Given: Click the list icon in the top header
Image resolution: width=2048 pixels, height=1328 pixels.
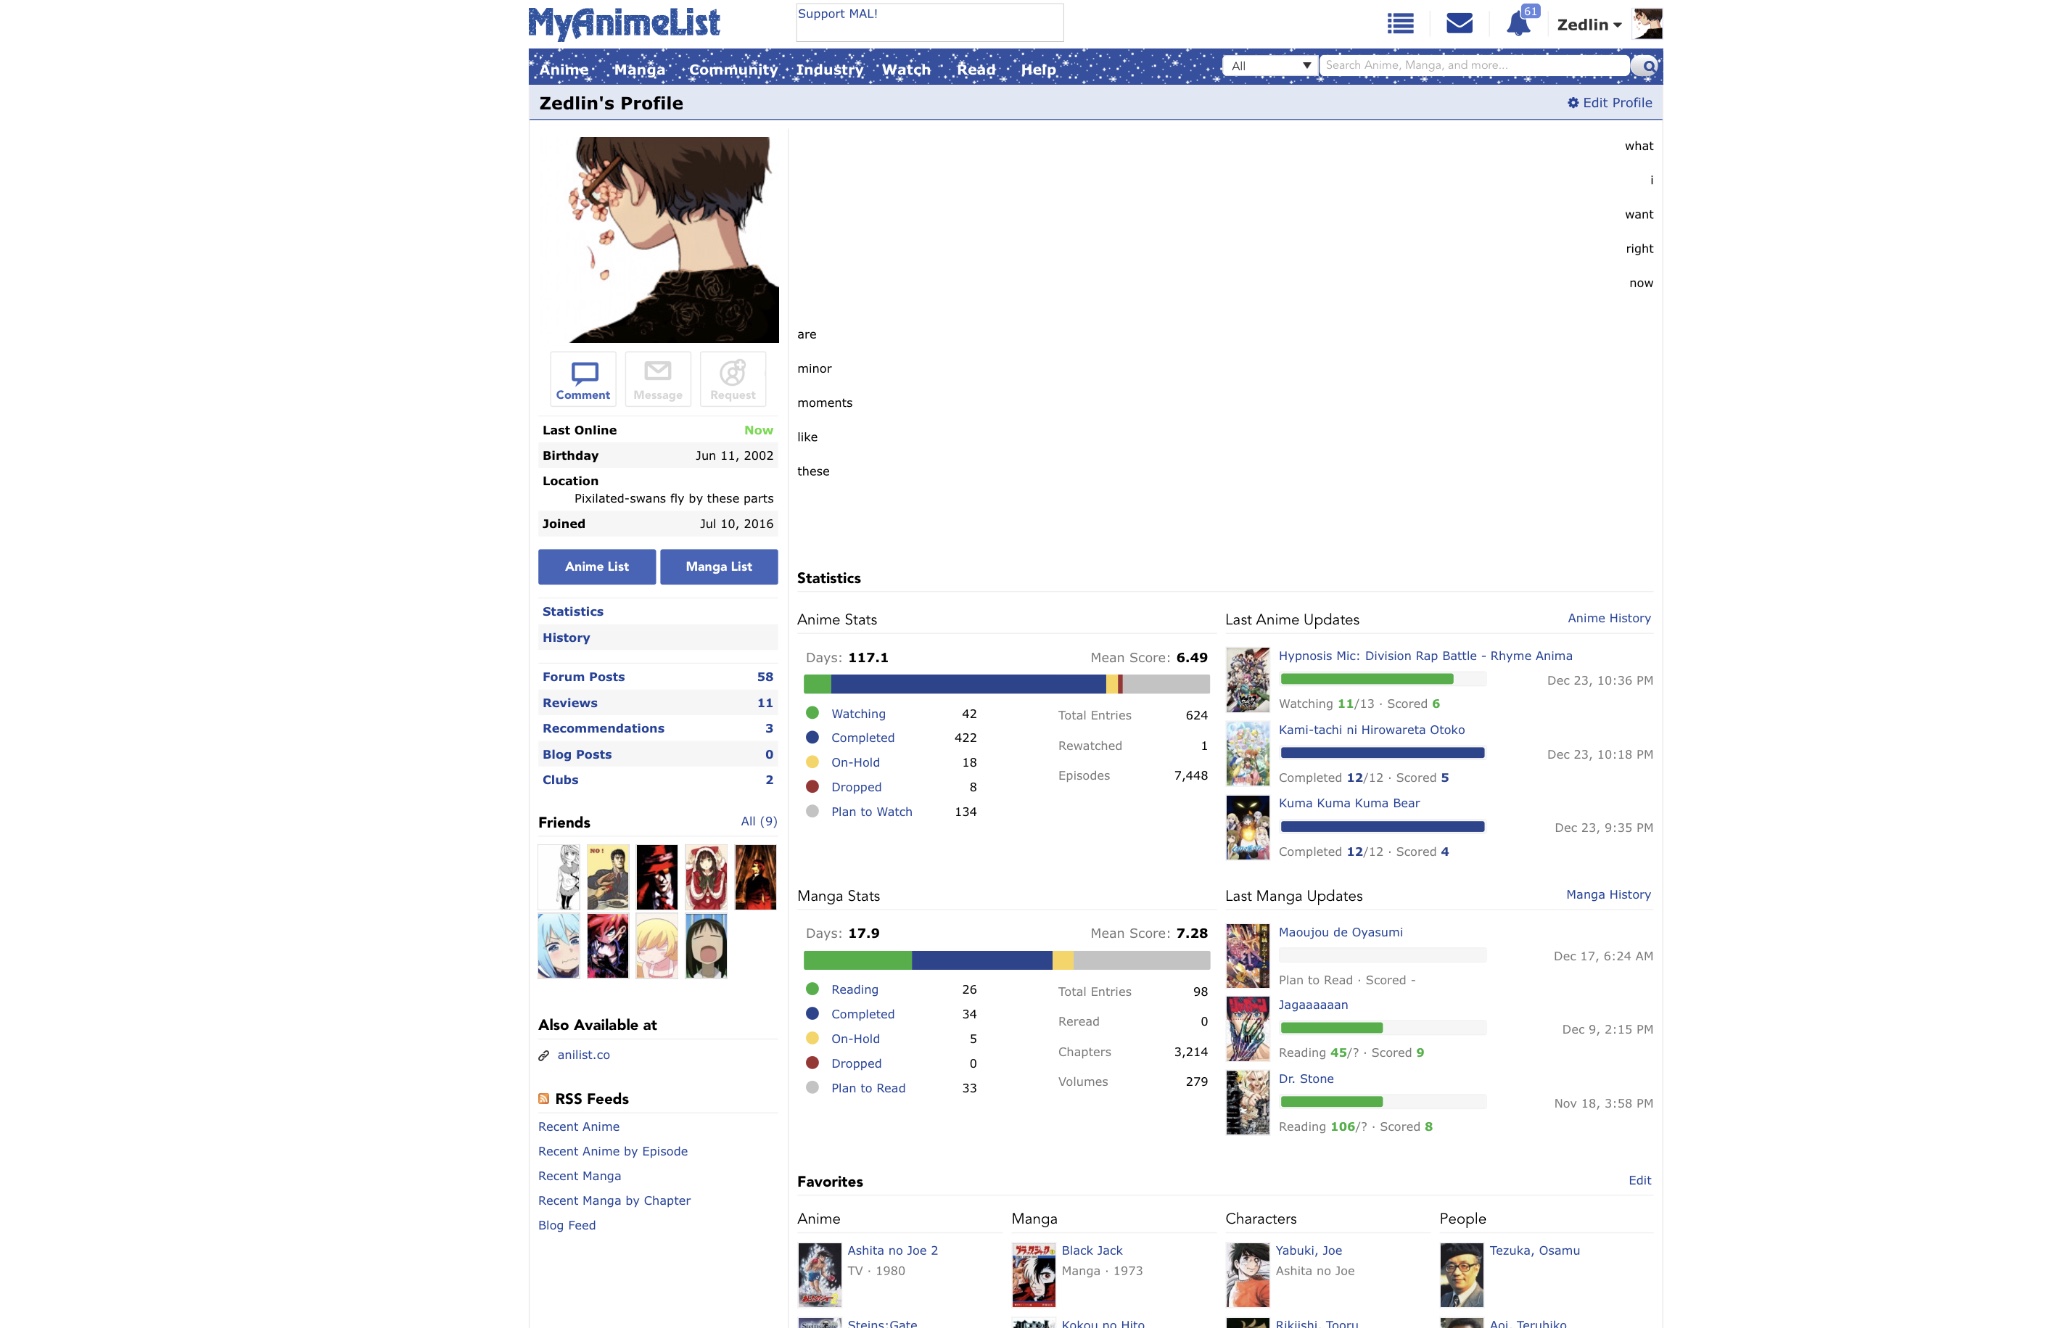Looking at the screenshot, I should click(x=1399, y=22).
